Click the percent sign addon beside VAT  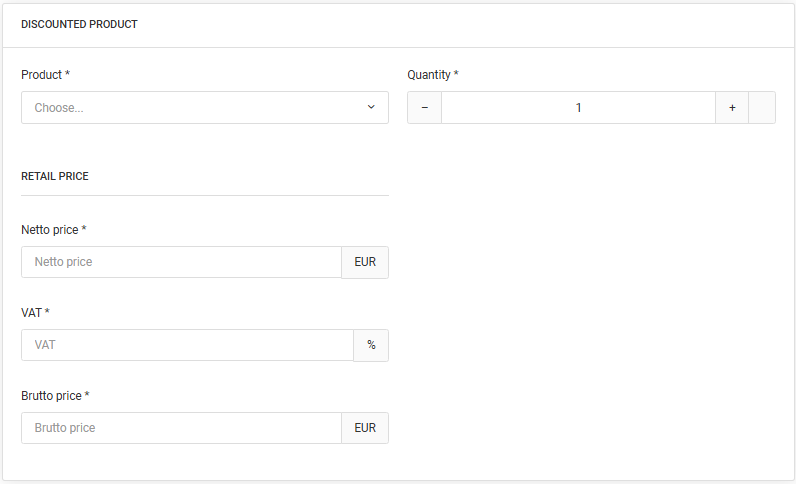click(x=371, y=345)
